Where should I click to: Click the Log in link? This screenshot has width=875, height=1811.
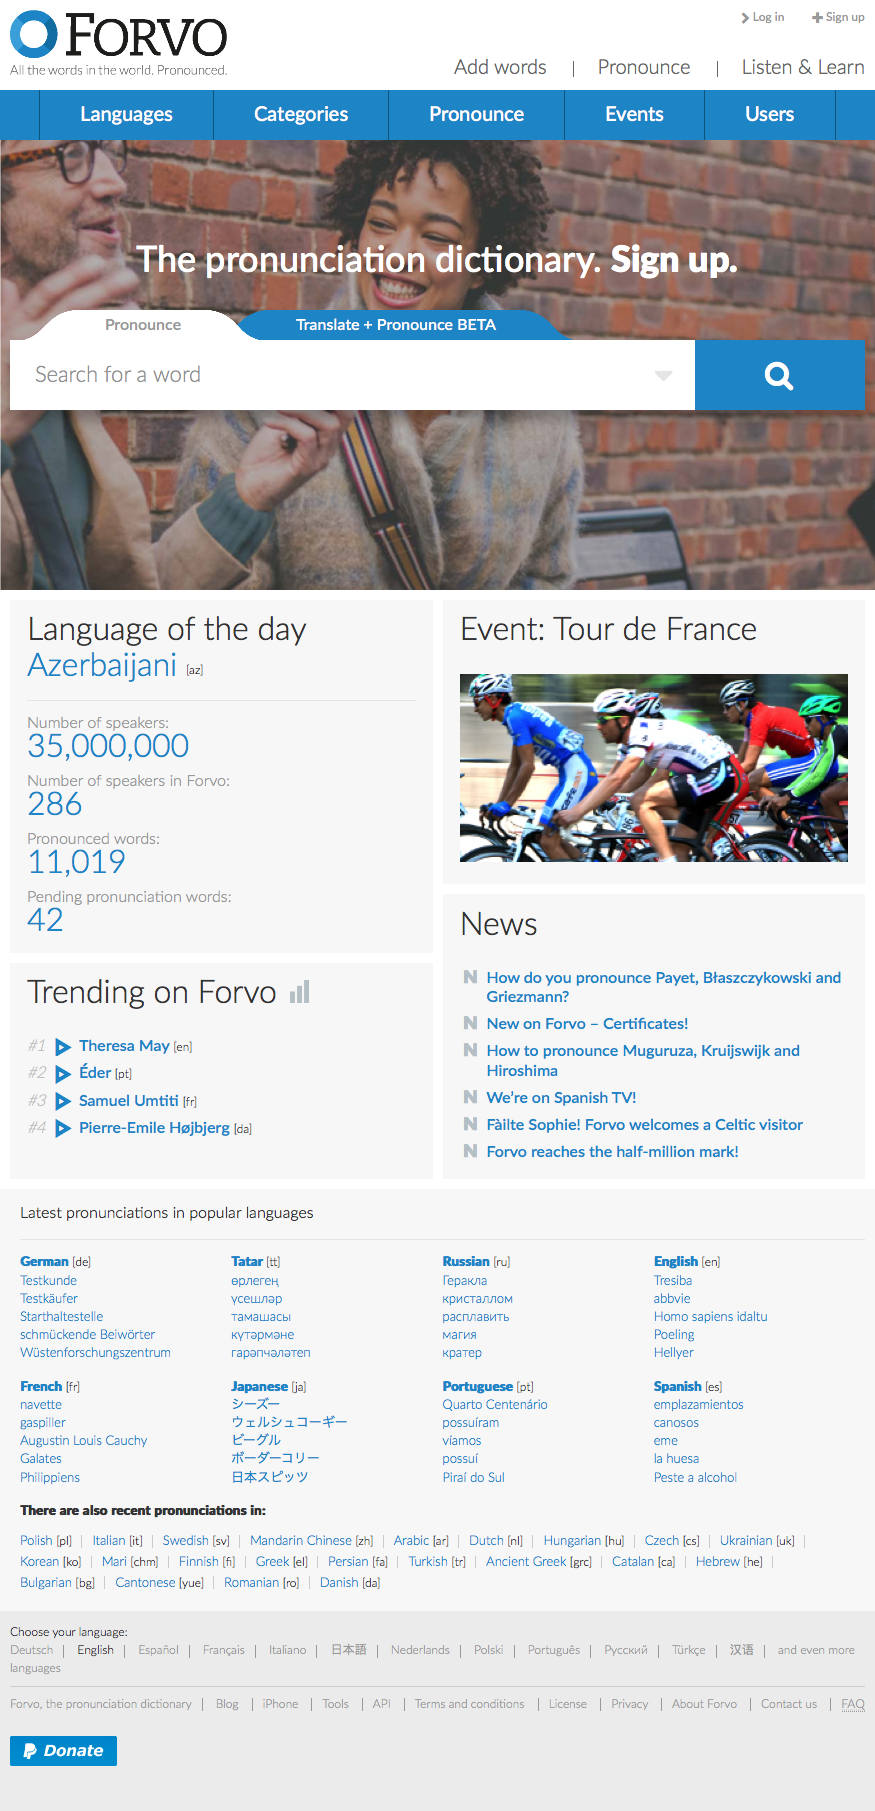(x=763, y=17)
